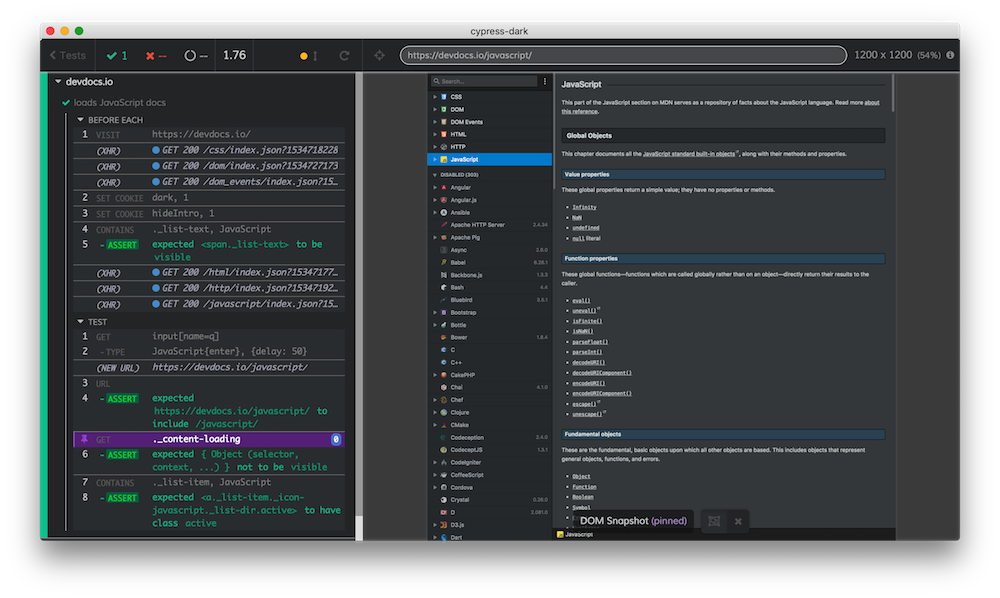Click the failed tests red X counter
The width and height of the screenshot is (1000, 598).
[x=156, y=55]
